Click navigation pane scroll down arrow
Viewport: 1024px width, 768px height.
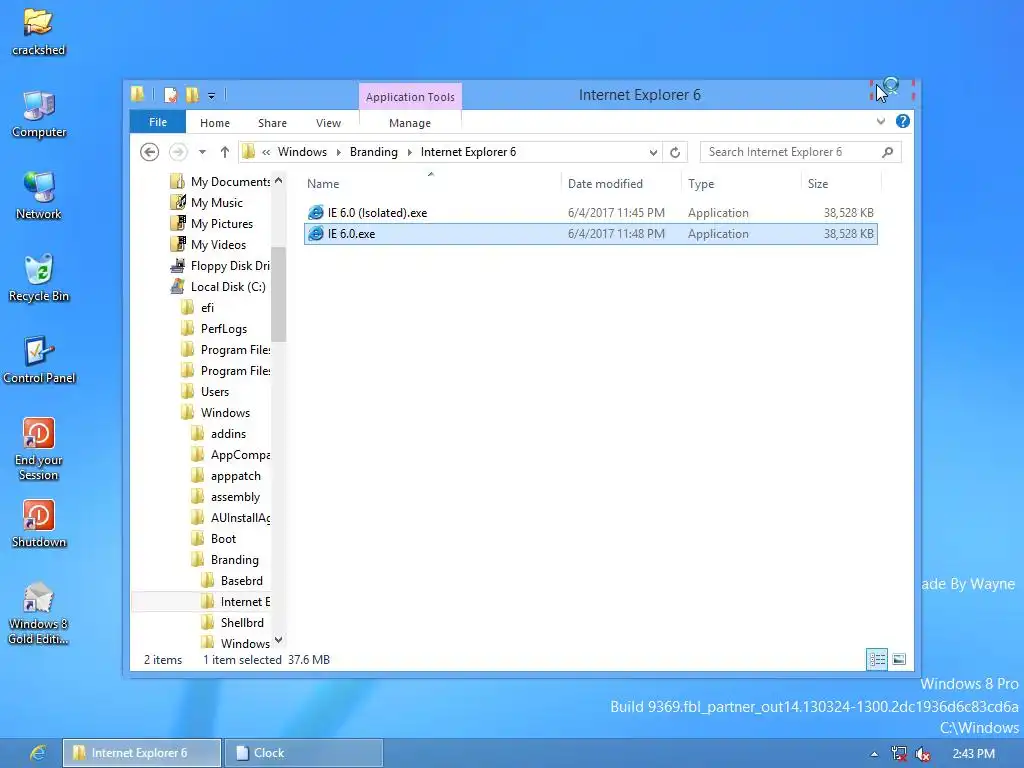coord(279,640)
